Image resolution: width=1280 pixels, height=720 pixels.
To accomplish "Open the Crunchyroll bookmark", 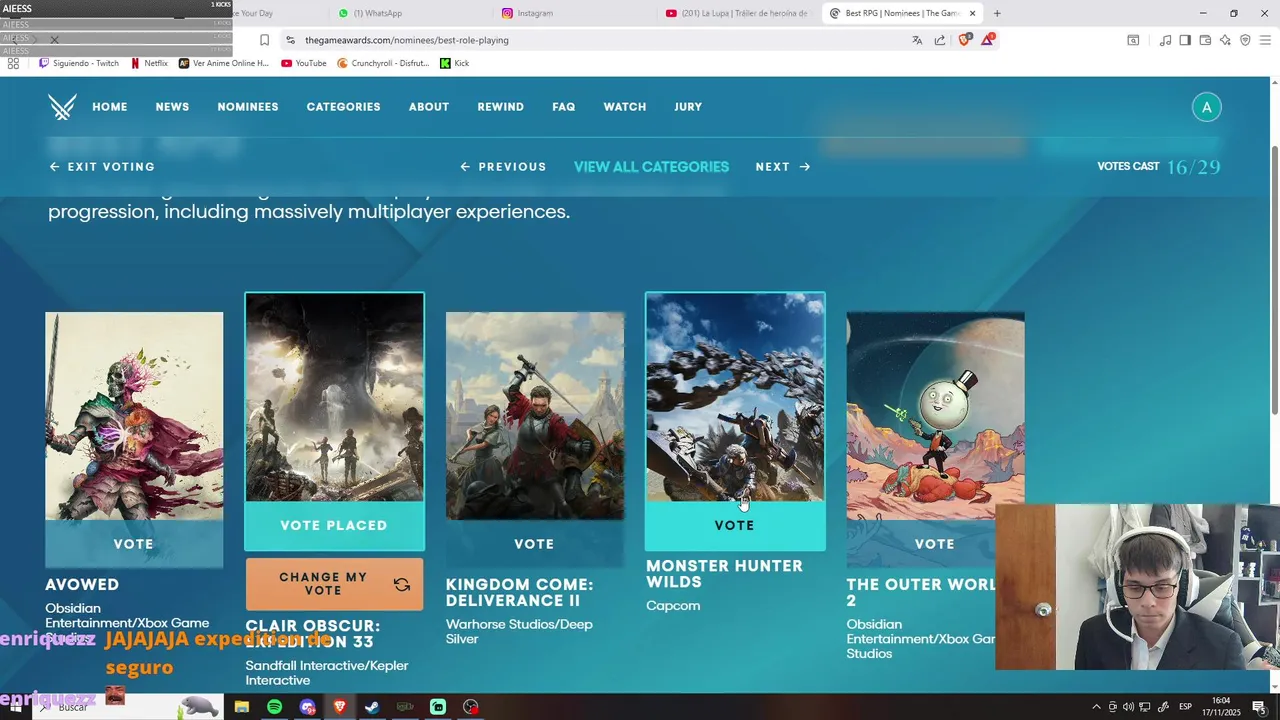I will click(x=384, y=63).
